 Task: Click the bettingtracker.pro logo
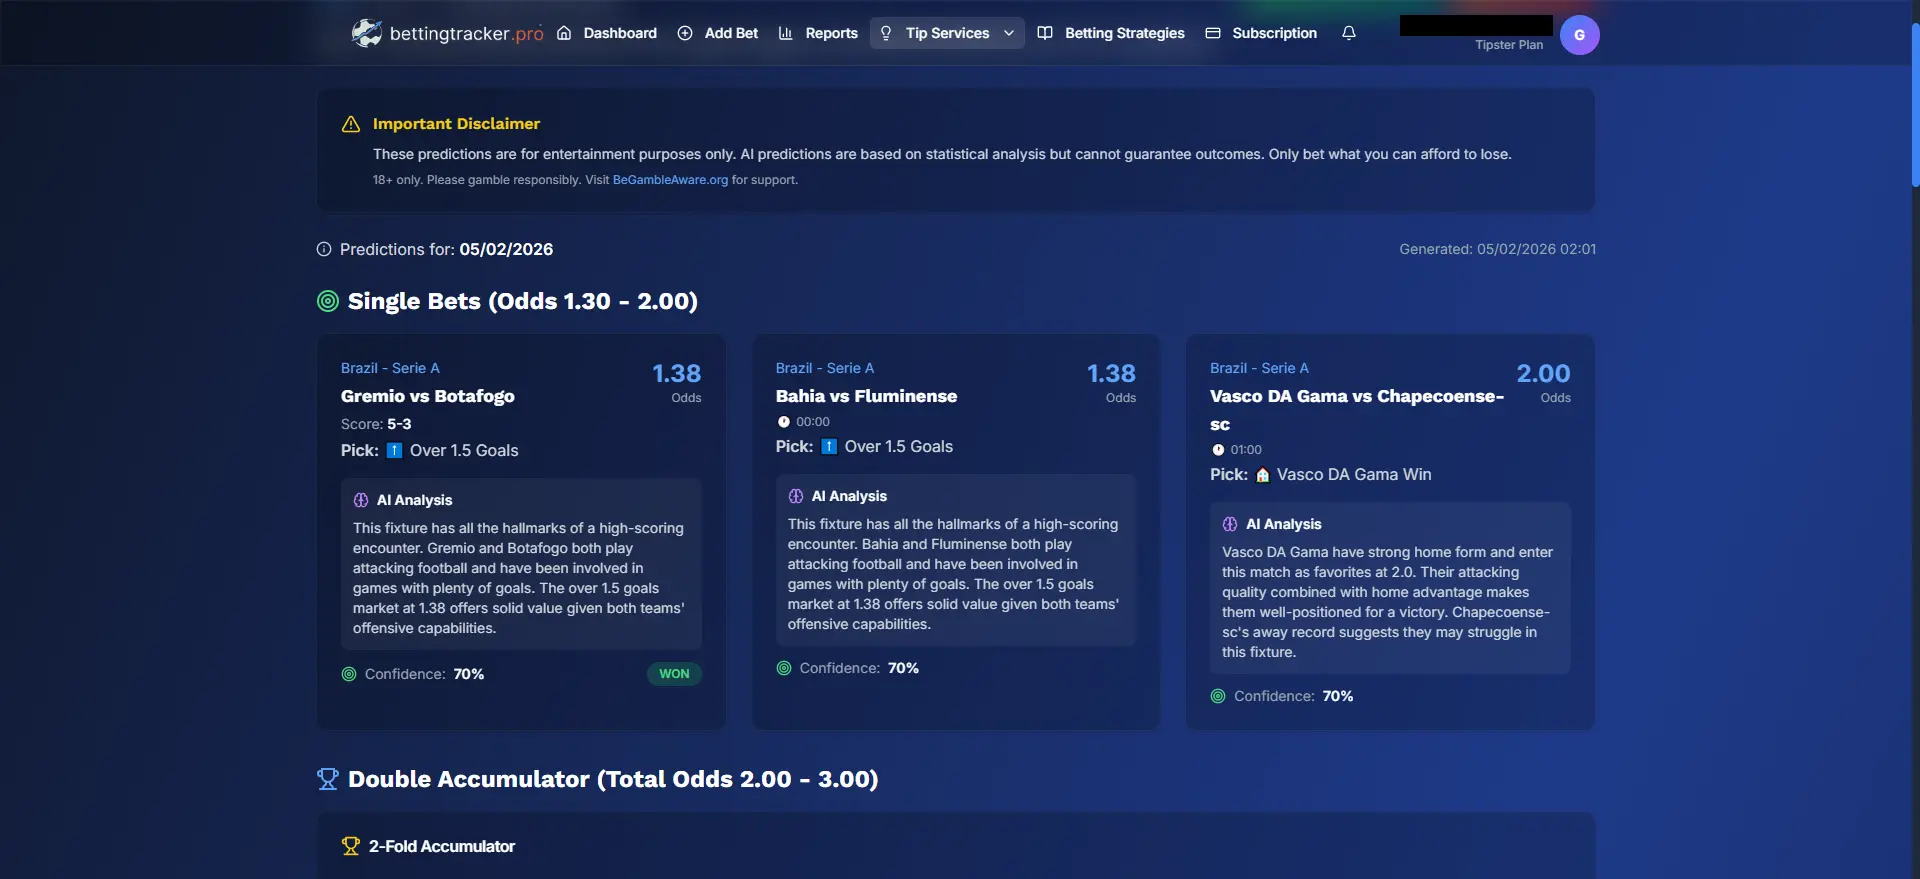[447, 33]
